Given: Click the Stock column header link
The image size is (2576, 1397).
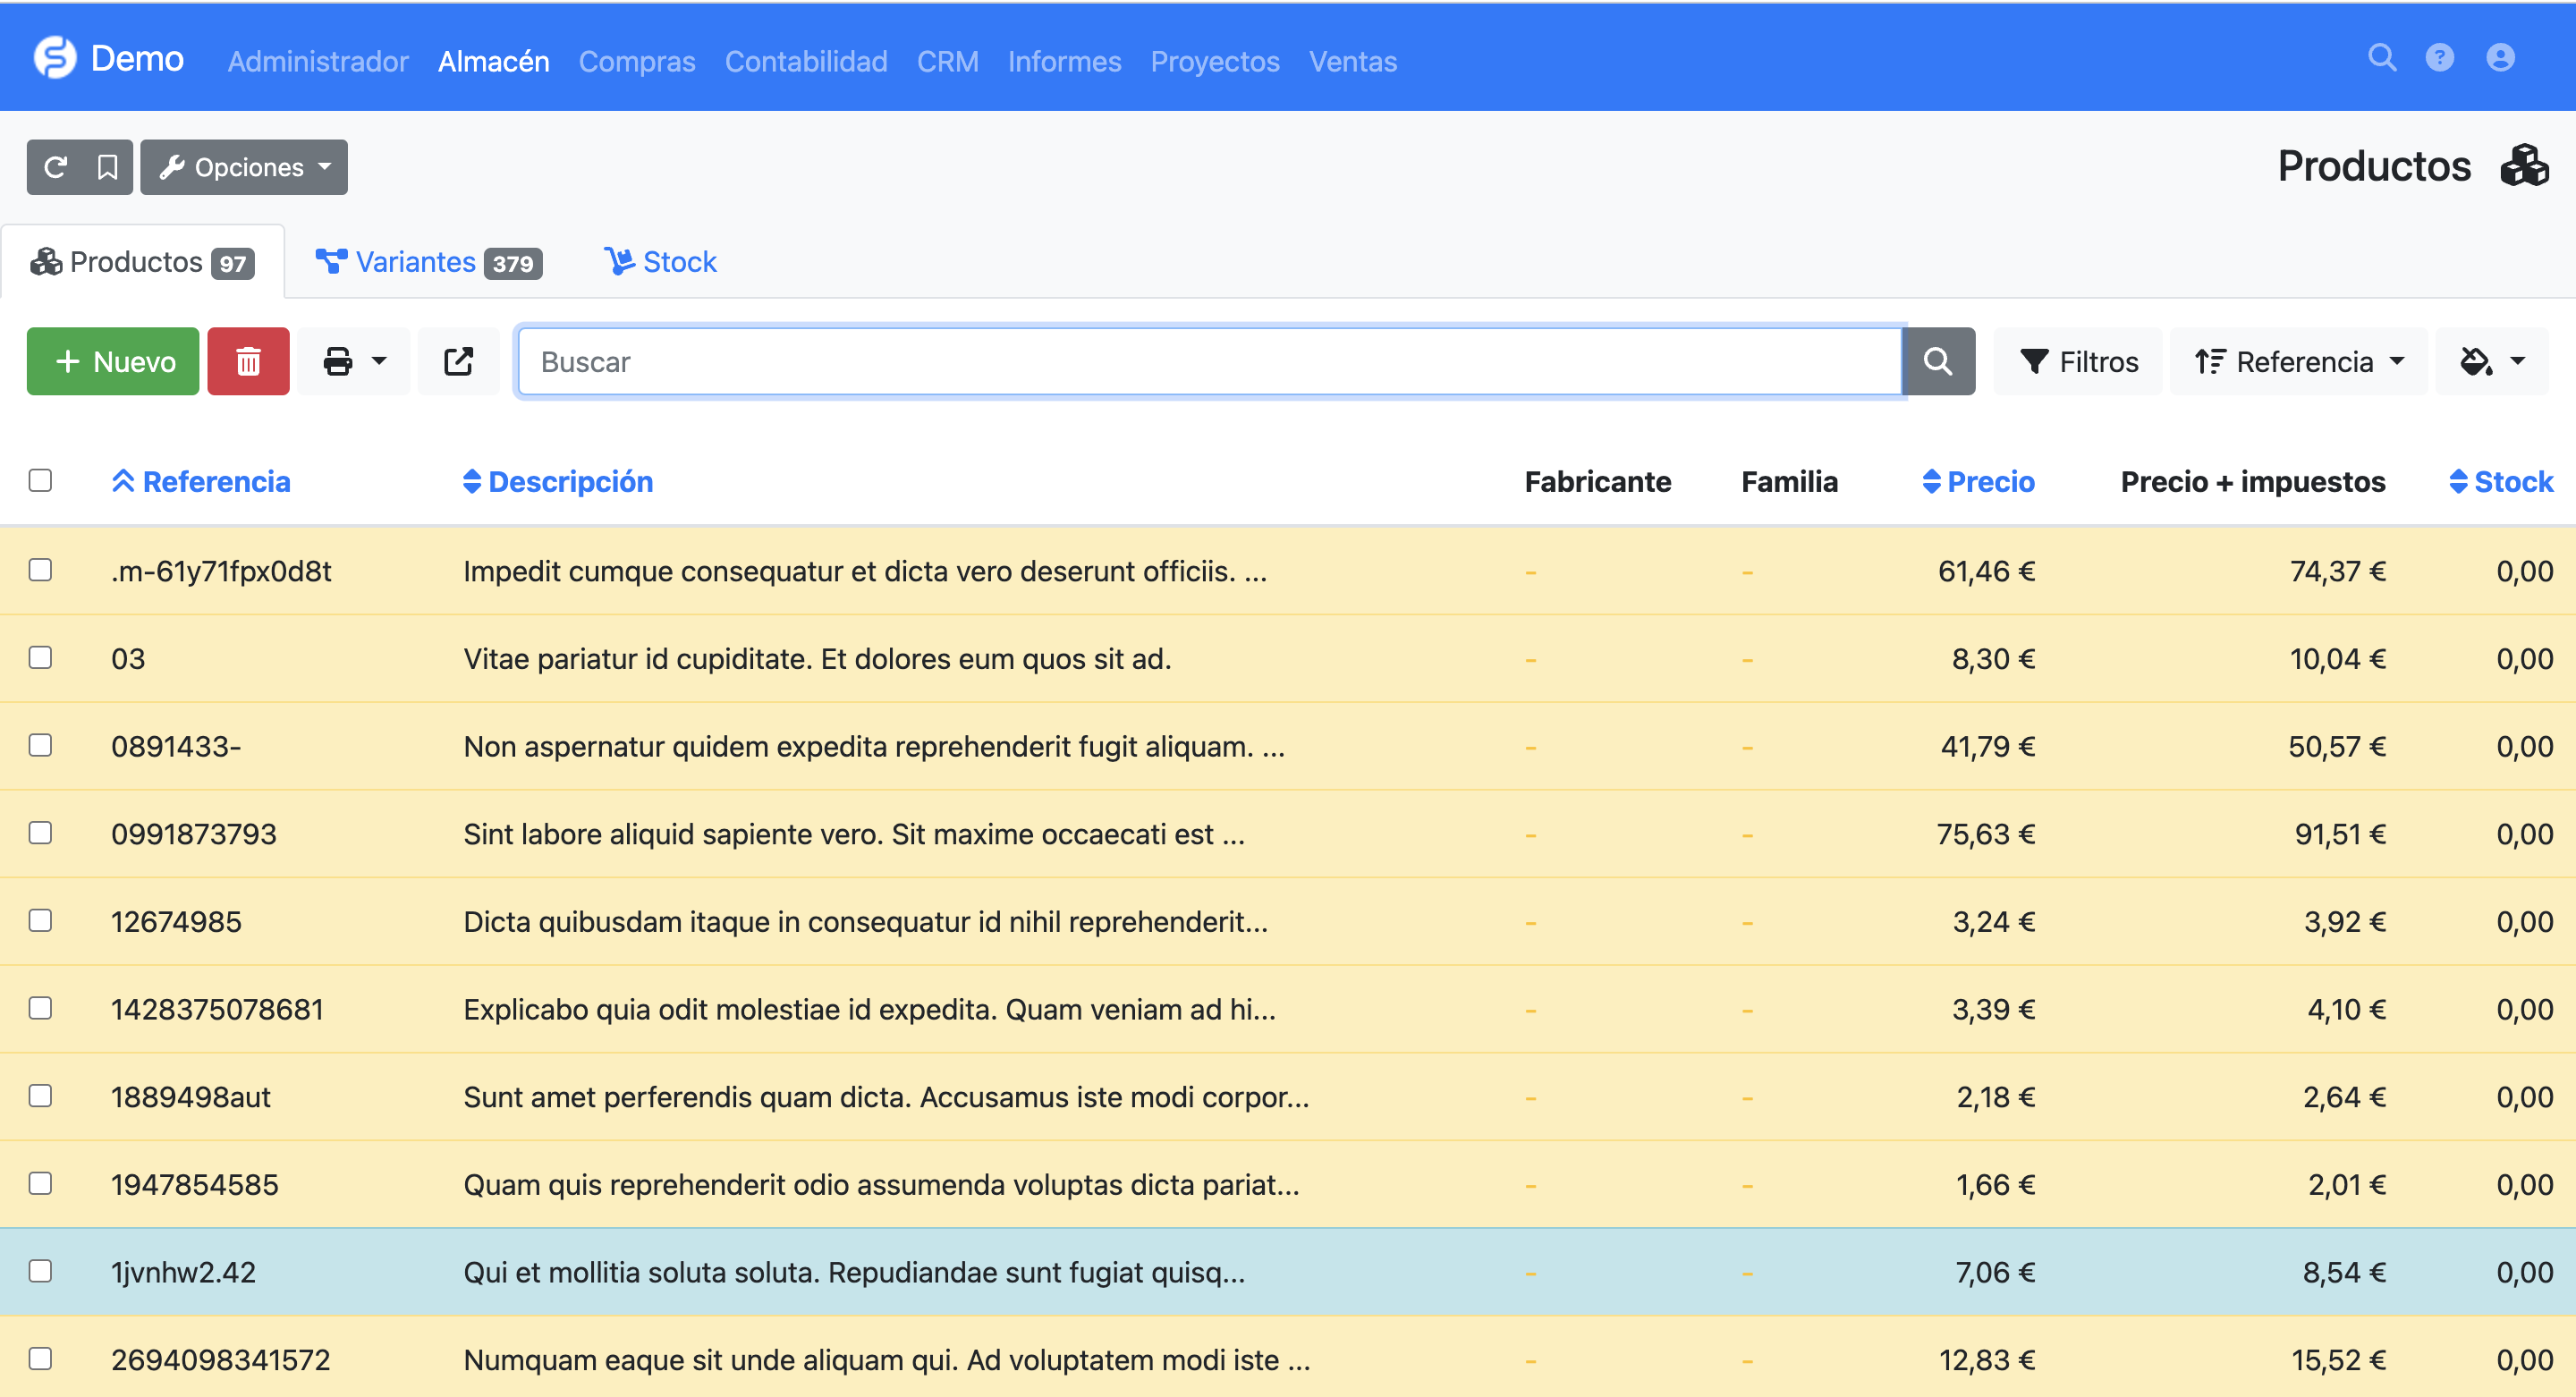Looking at the screenshot, I should [2514, 481].
